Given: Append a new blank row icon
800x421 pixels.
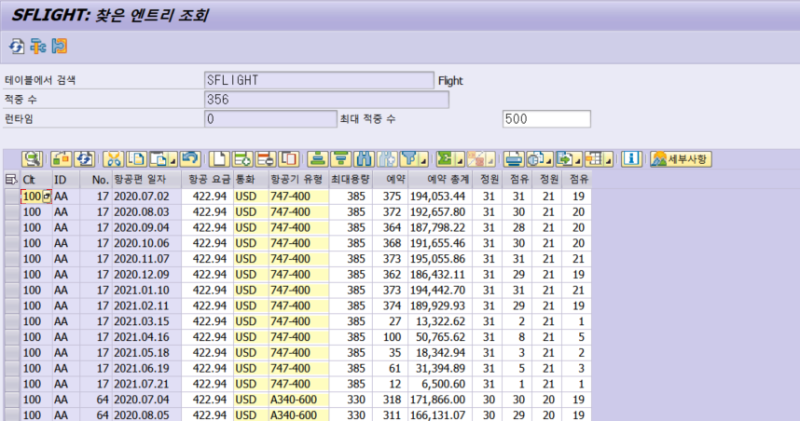Looking at the screenshot, I should pos(219,159).
